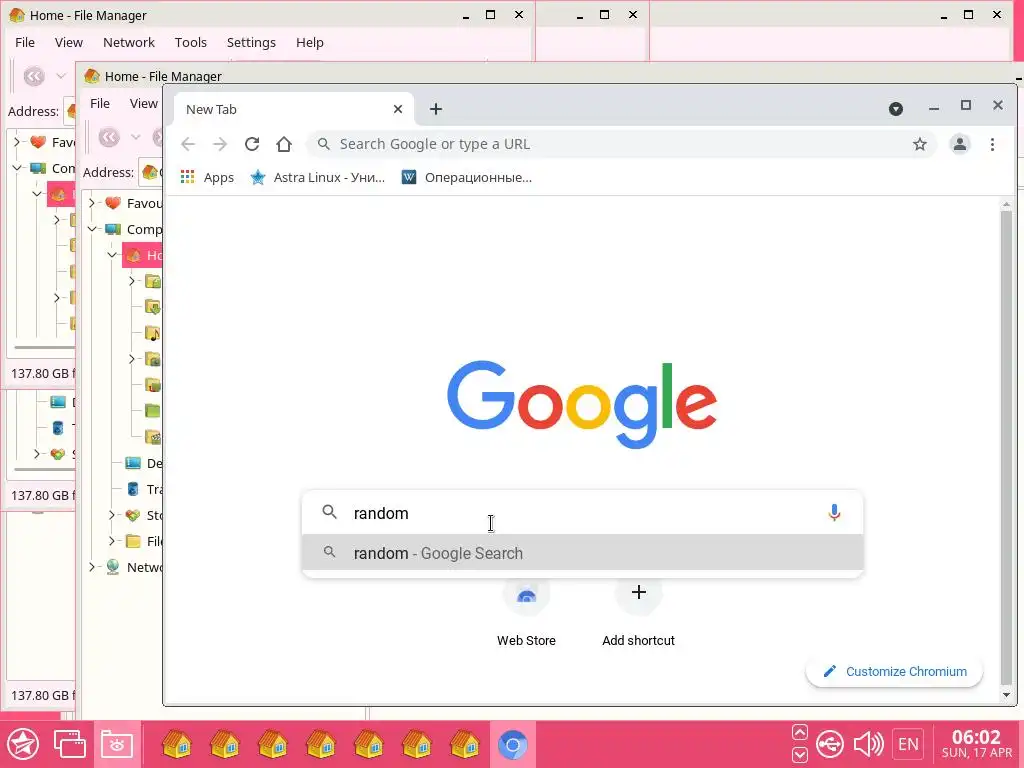
Task: Open the Chromium three-dot menu
Action: point(992,144)
